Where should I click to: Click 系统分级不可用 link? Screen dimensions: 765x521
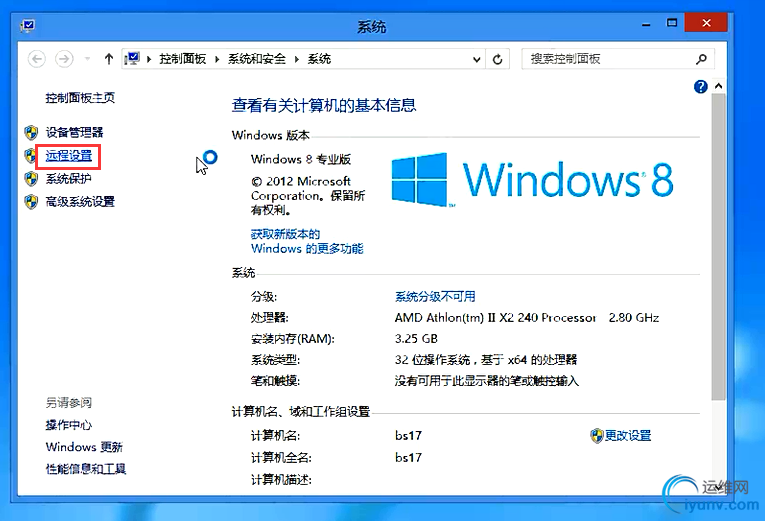(x=435, y=296)
